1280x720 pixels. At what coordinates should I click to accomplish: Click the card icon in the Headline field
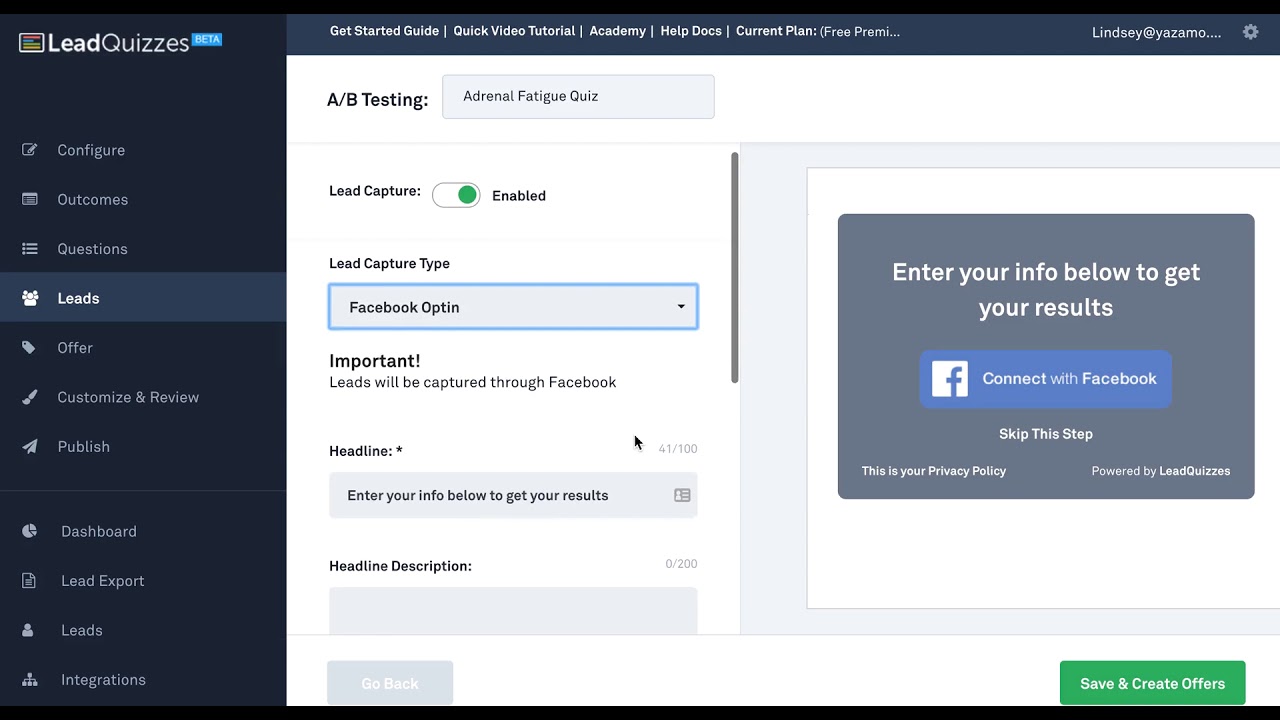(682, 495)
